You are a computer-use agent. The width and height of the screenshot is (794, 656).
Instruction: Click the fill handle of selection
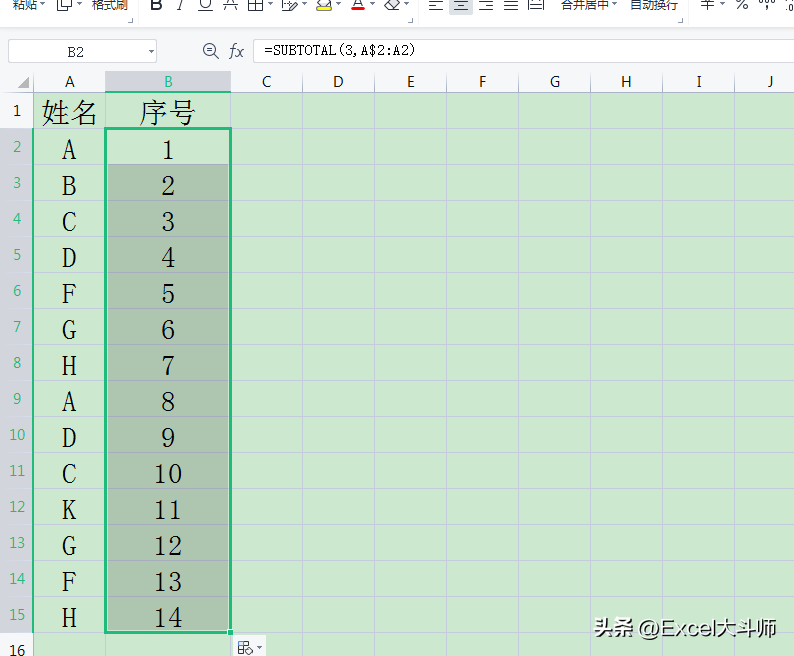[230, 632]
